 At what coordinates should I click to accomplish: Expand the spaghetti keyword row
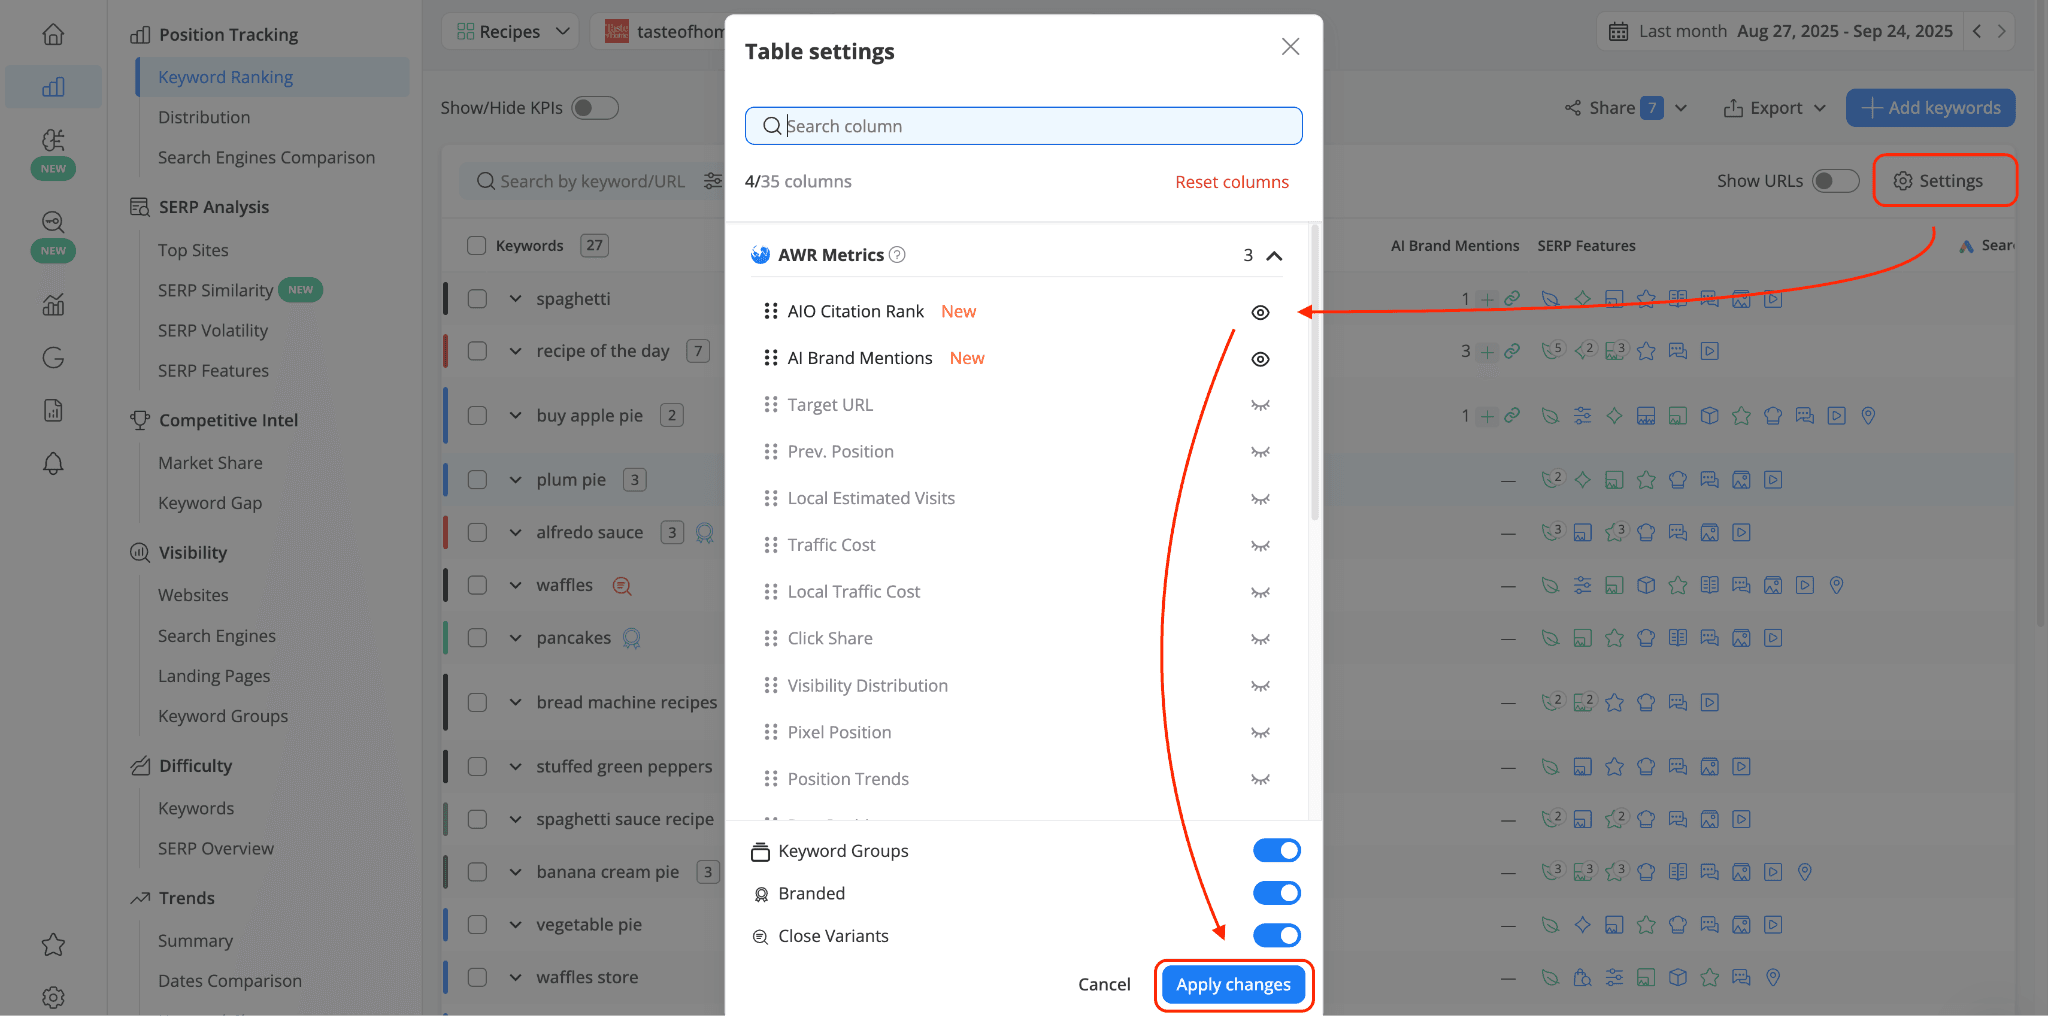(x=515, y=299)
